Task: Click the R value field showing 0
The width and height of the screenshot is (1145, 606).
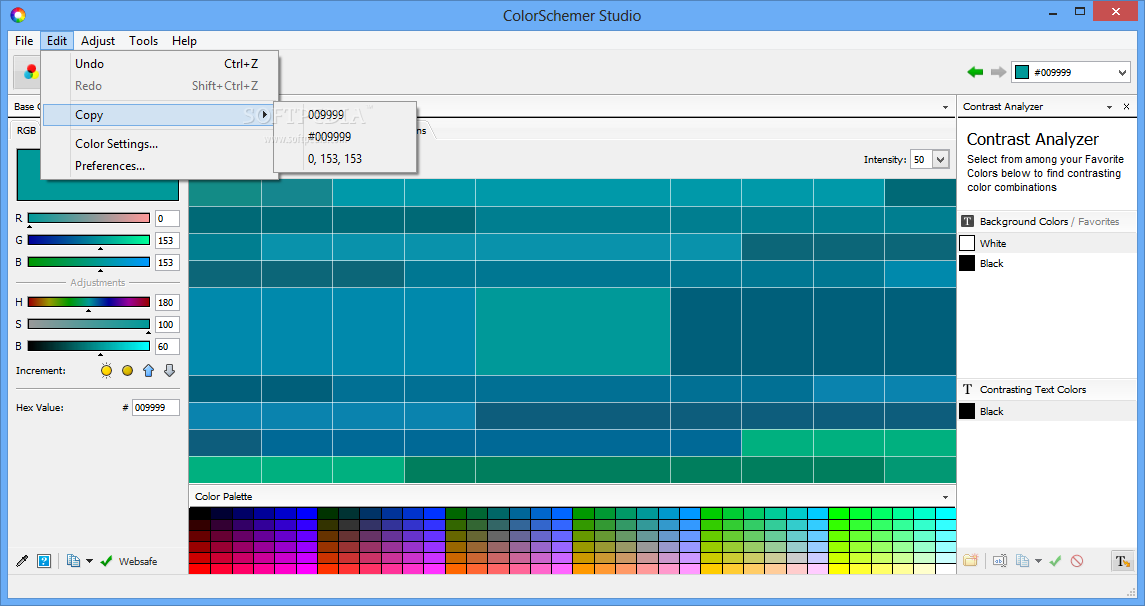Action: pyautogui.click(x=167, y=218)
